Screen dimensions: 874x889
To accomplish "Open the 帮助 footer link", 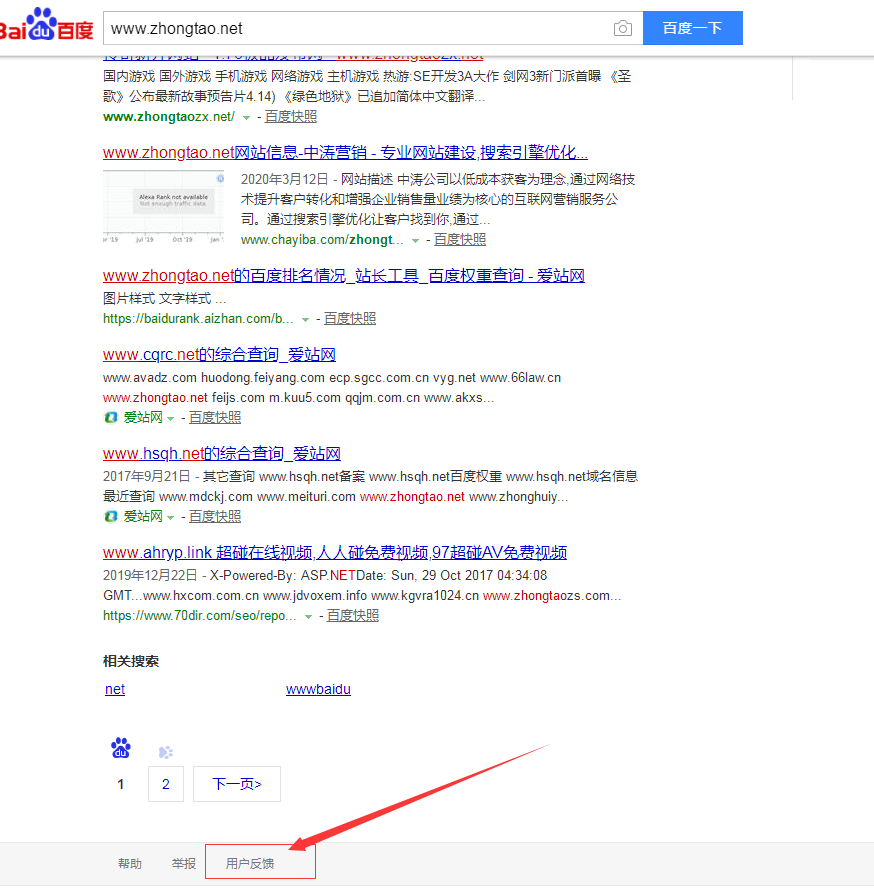I will click(130, 864).
